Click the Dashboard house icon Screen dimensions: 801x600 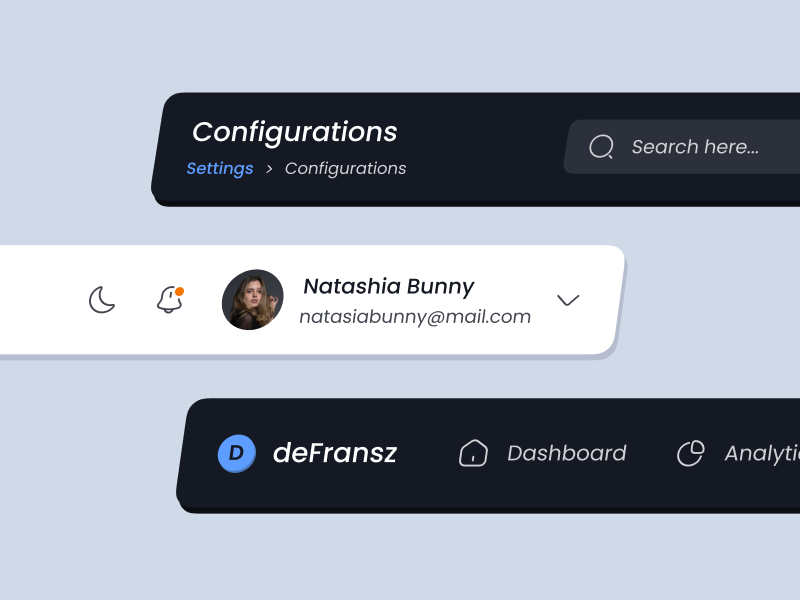point(473,453)
